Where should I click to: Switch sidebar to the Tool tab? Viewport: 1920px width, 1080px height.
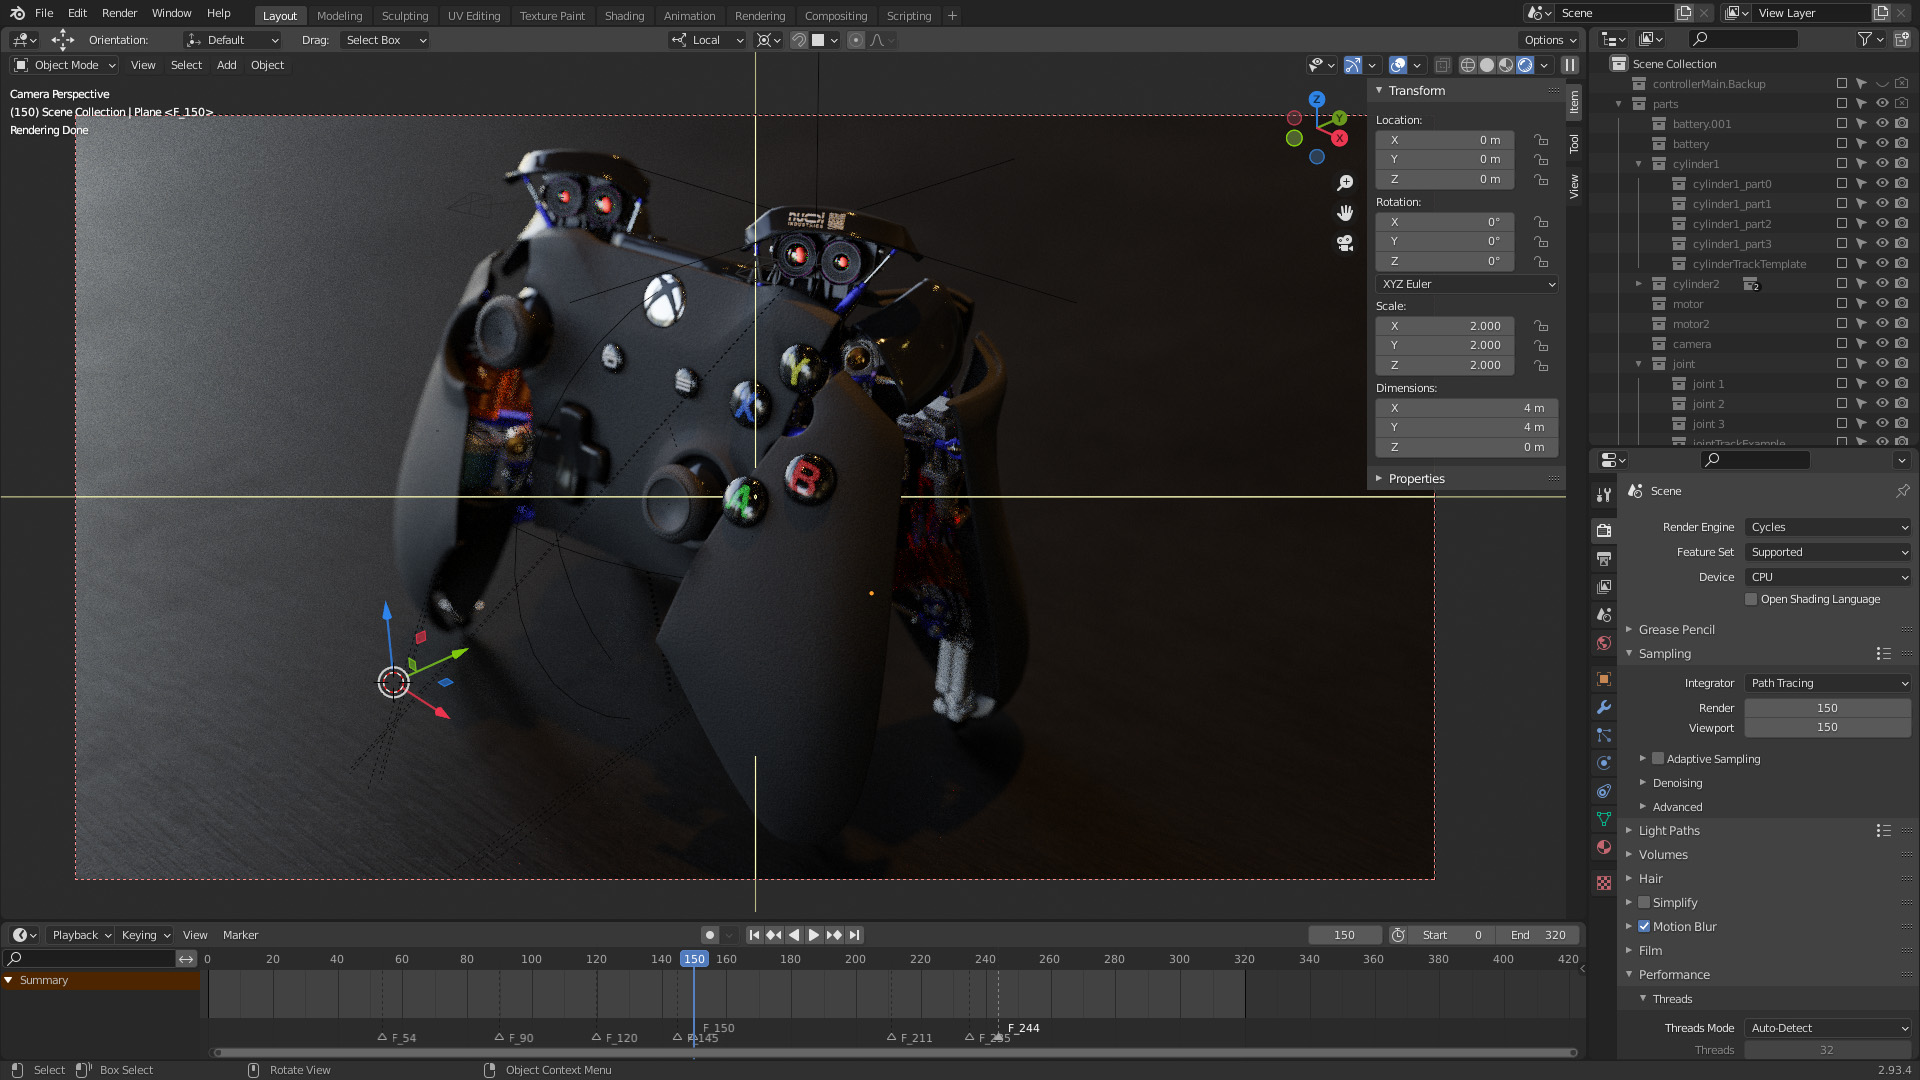[1574, 144]
